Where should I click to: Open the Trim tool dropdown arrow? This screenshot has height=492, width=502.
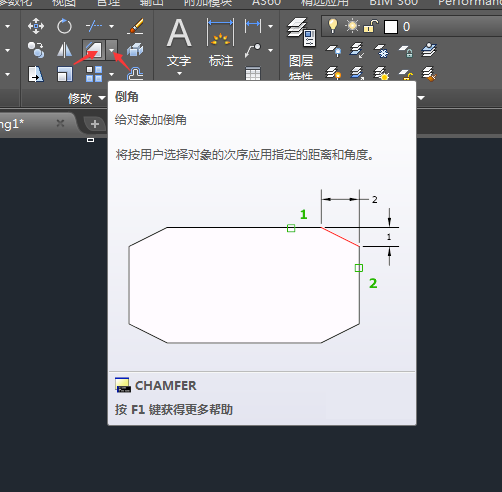pos(111,26)
